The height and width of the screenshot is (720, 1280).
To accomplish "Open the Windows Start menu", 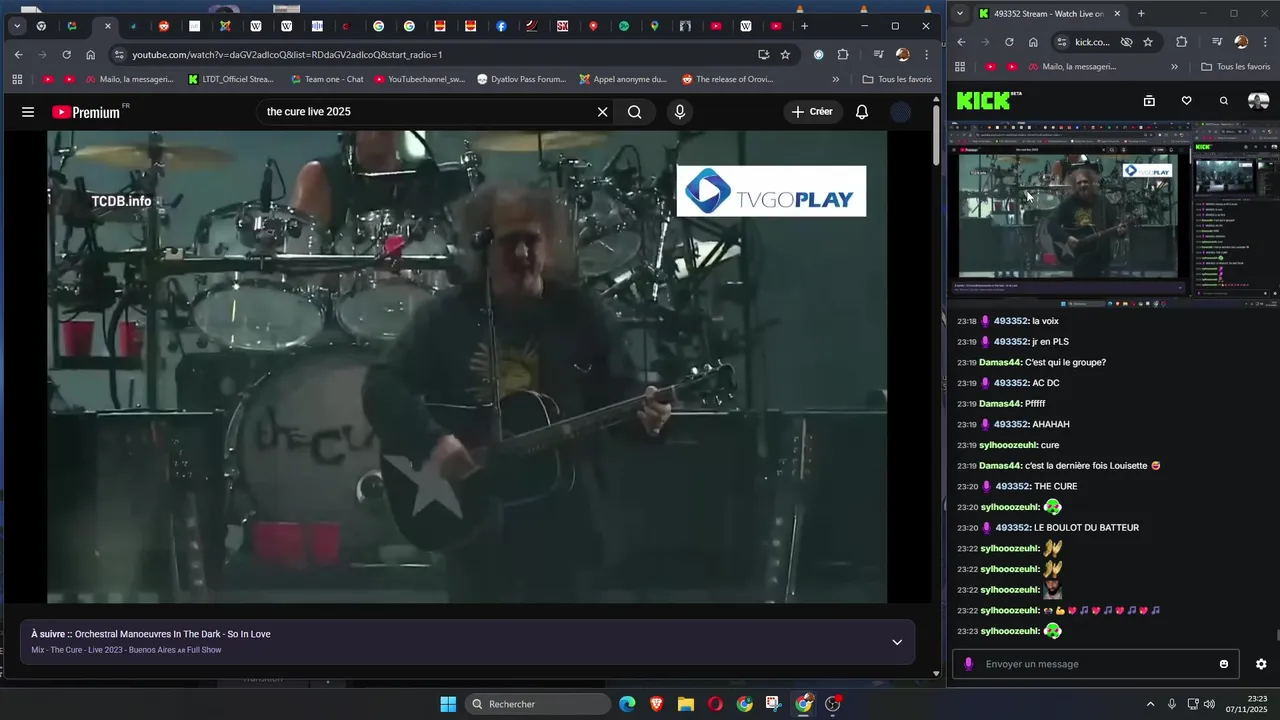I will (x=448, y=704).
